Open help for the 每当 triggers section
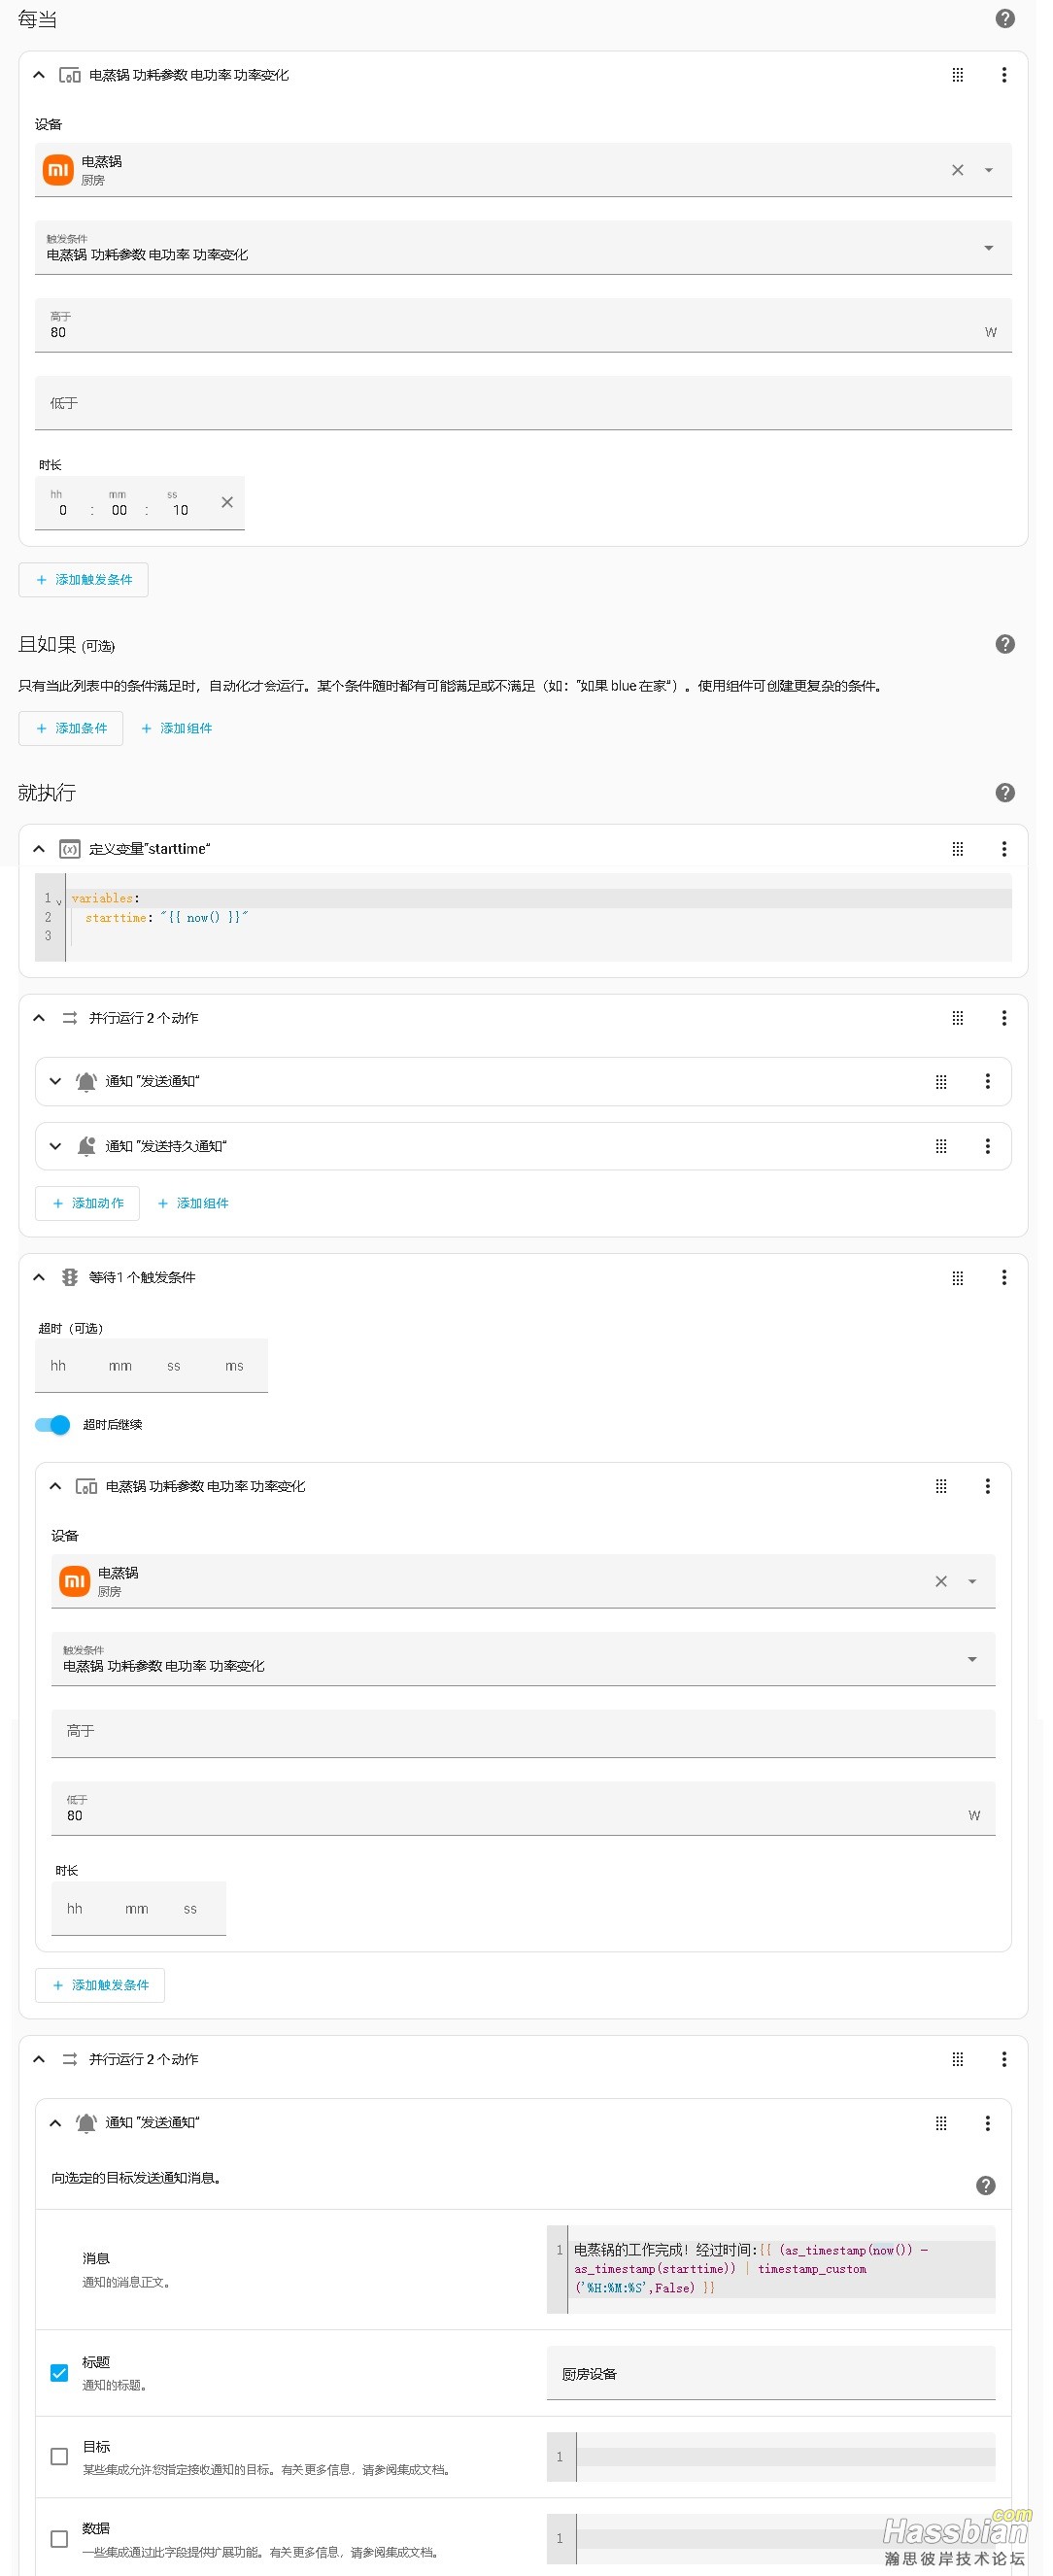Image resolution: width=1053 pixels, height=2576 pixels. (x=1005, y=19)
